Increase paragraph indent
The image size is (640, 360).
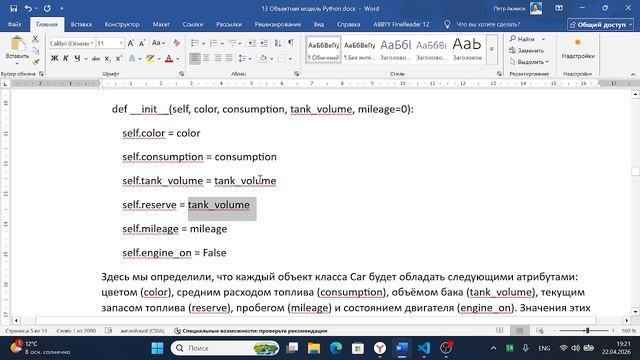click(264, 43)
